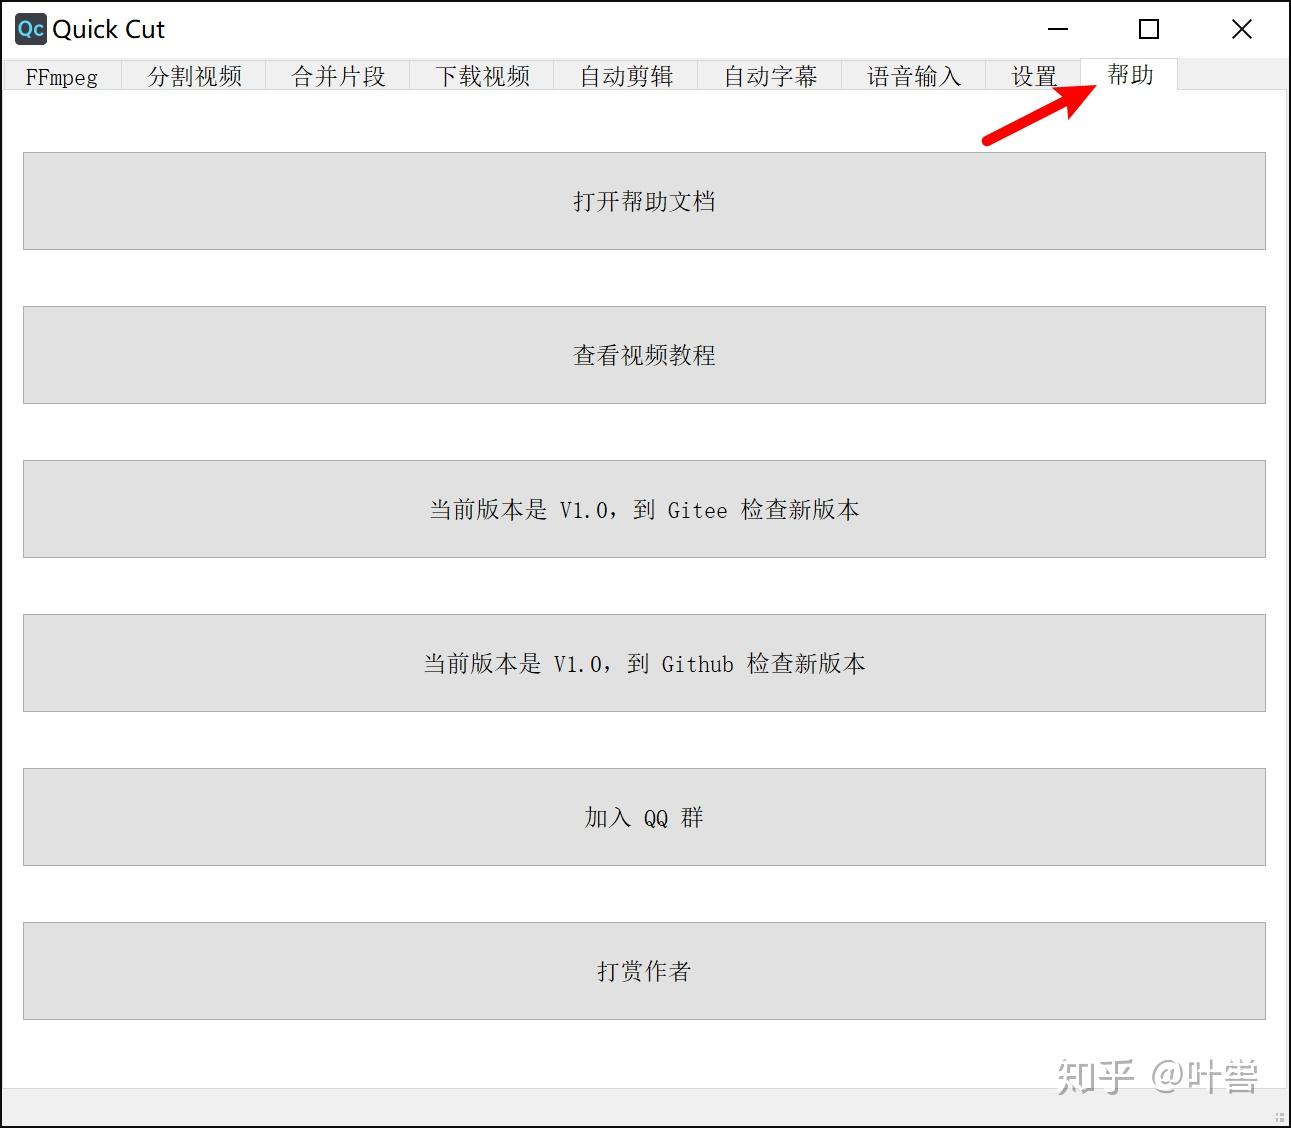This screenshot has width=1291, height=1128.
Task: Click the 加入 QQ 群 button
Action: tap(644, 817)
